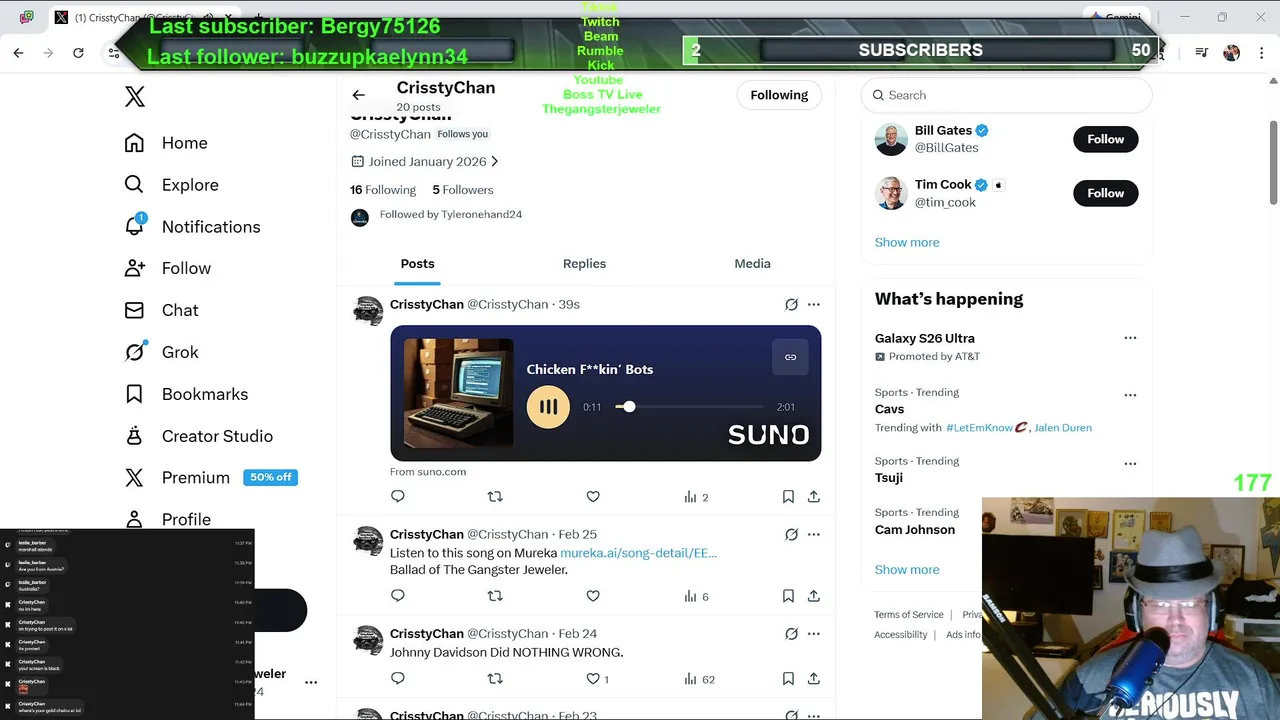Image resolution: width=1280 pixels, height=720 pixels.
Task: Repost the Suno song post
Action: click(495, 497)
